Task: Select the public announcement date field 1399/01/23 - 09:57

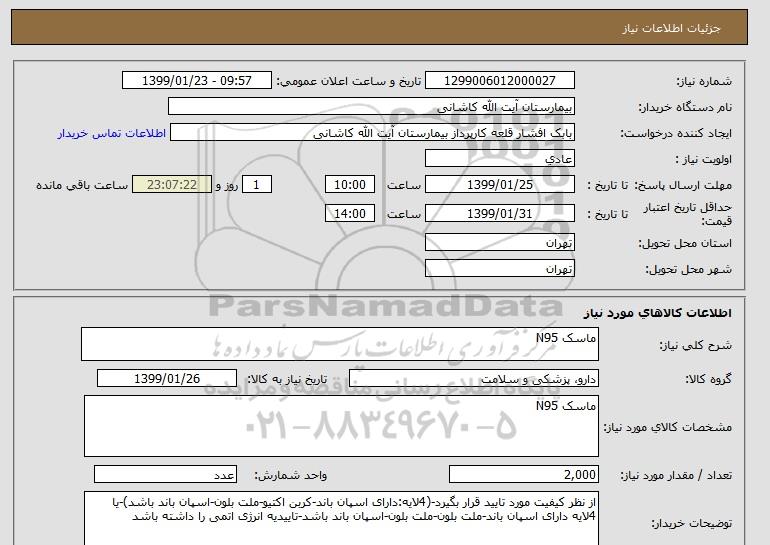Action: (196, 81)
